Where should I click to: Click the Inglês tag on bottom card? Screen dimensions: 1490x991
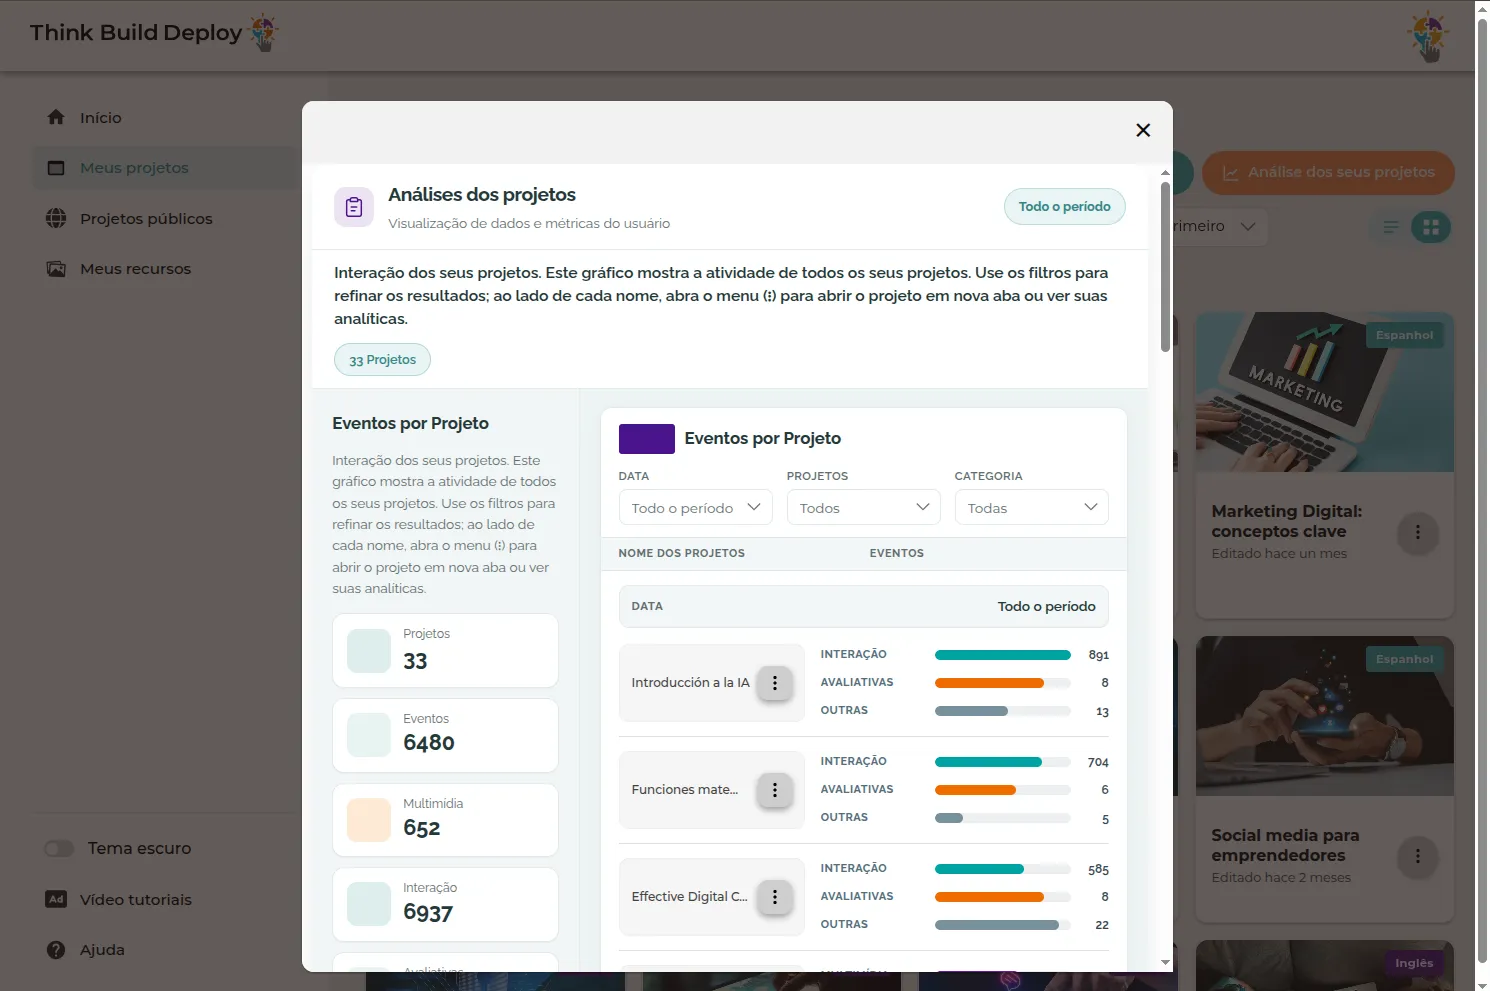click(1414, 963)
